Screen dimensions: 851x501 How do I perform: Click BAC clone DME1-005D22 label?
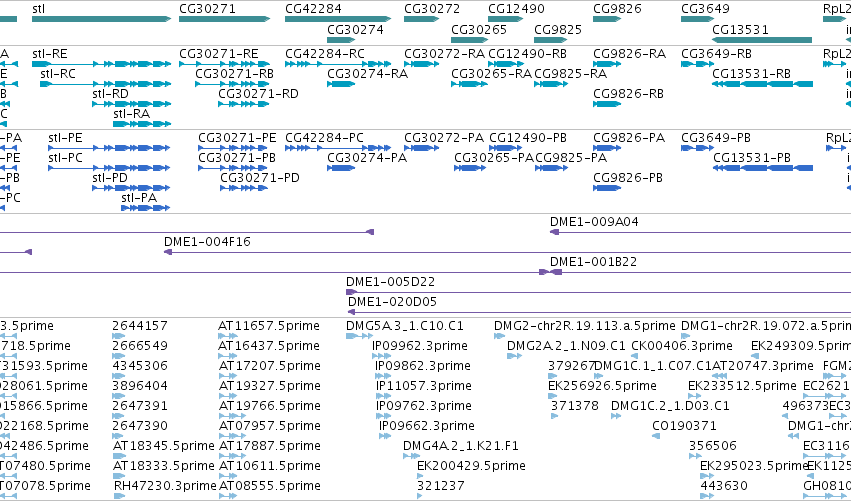tap(390, 282)
